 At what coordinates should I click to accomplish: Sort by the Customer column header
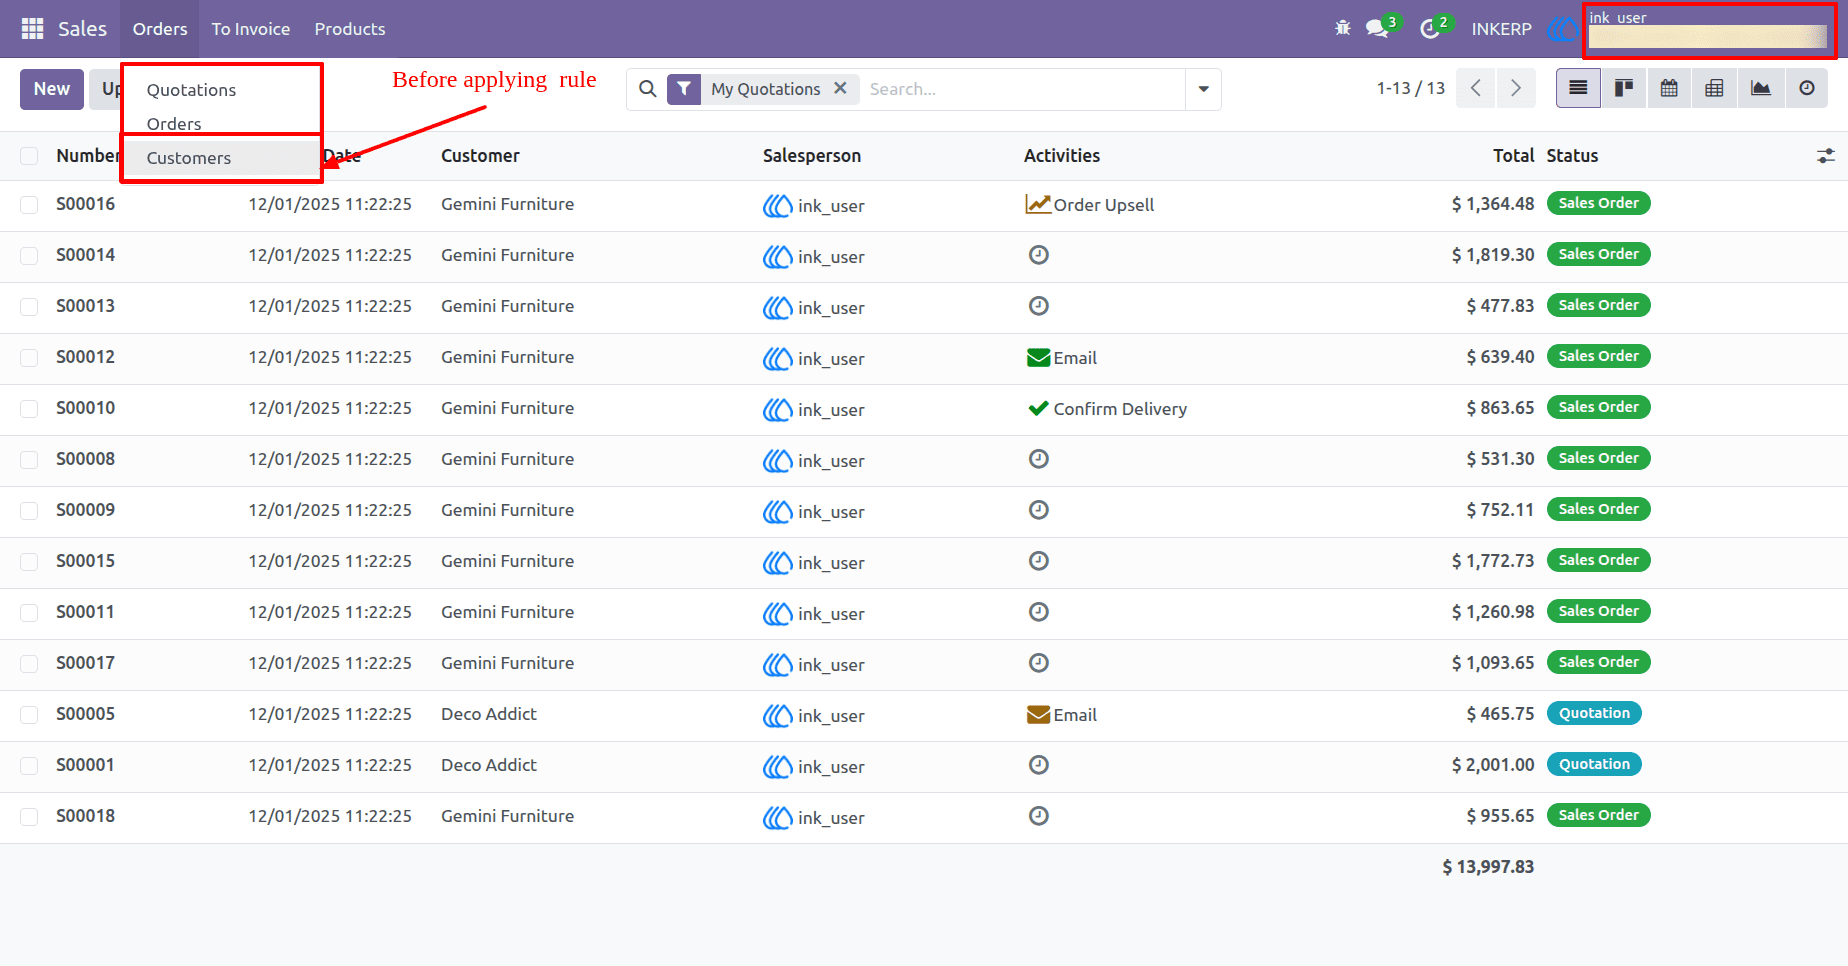tap(480, 156)
